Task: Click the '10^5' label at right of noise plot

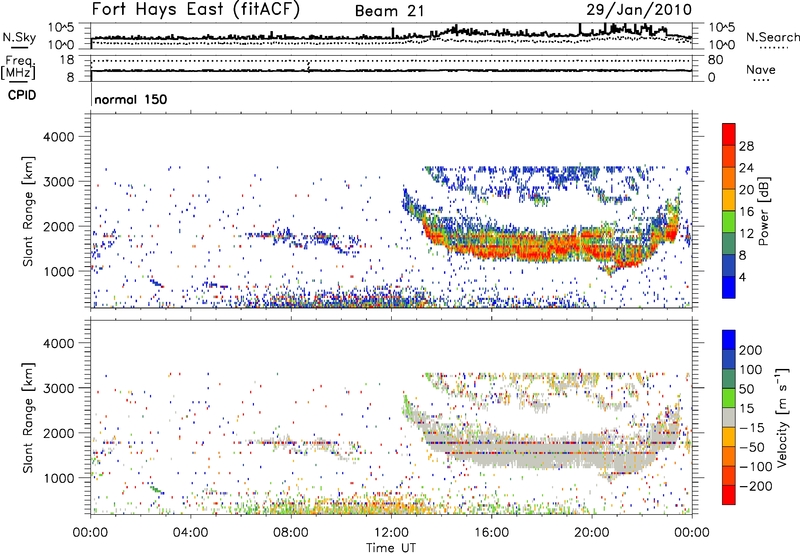Action: point(722,27)
